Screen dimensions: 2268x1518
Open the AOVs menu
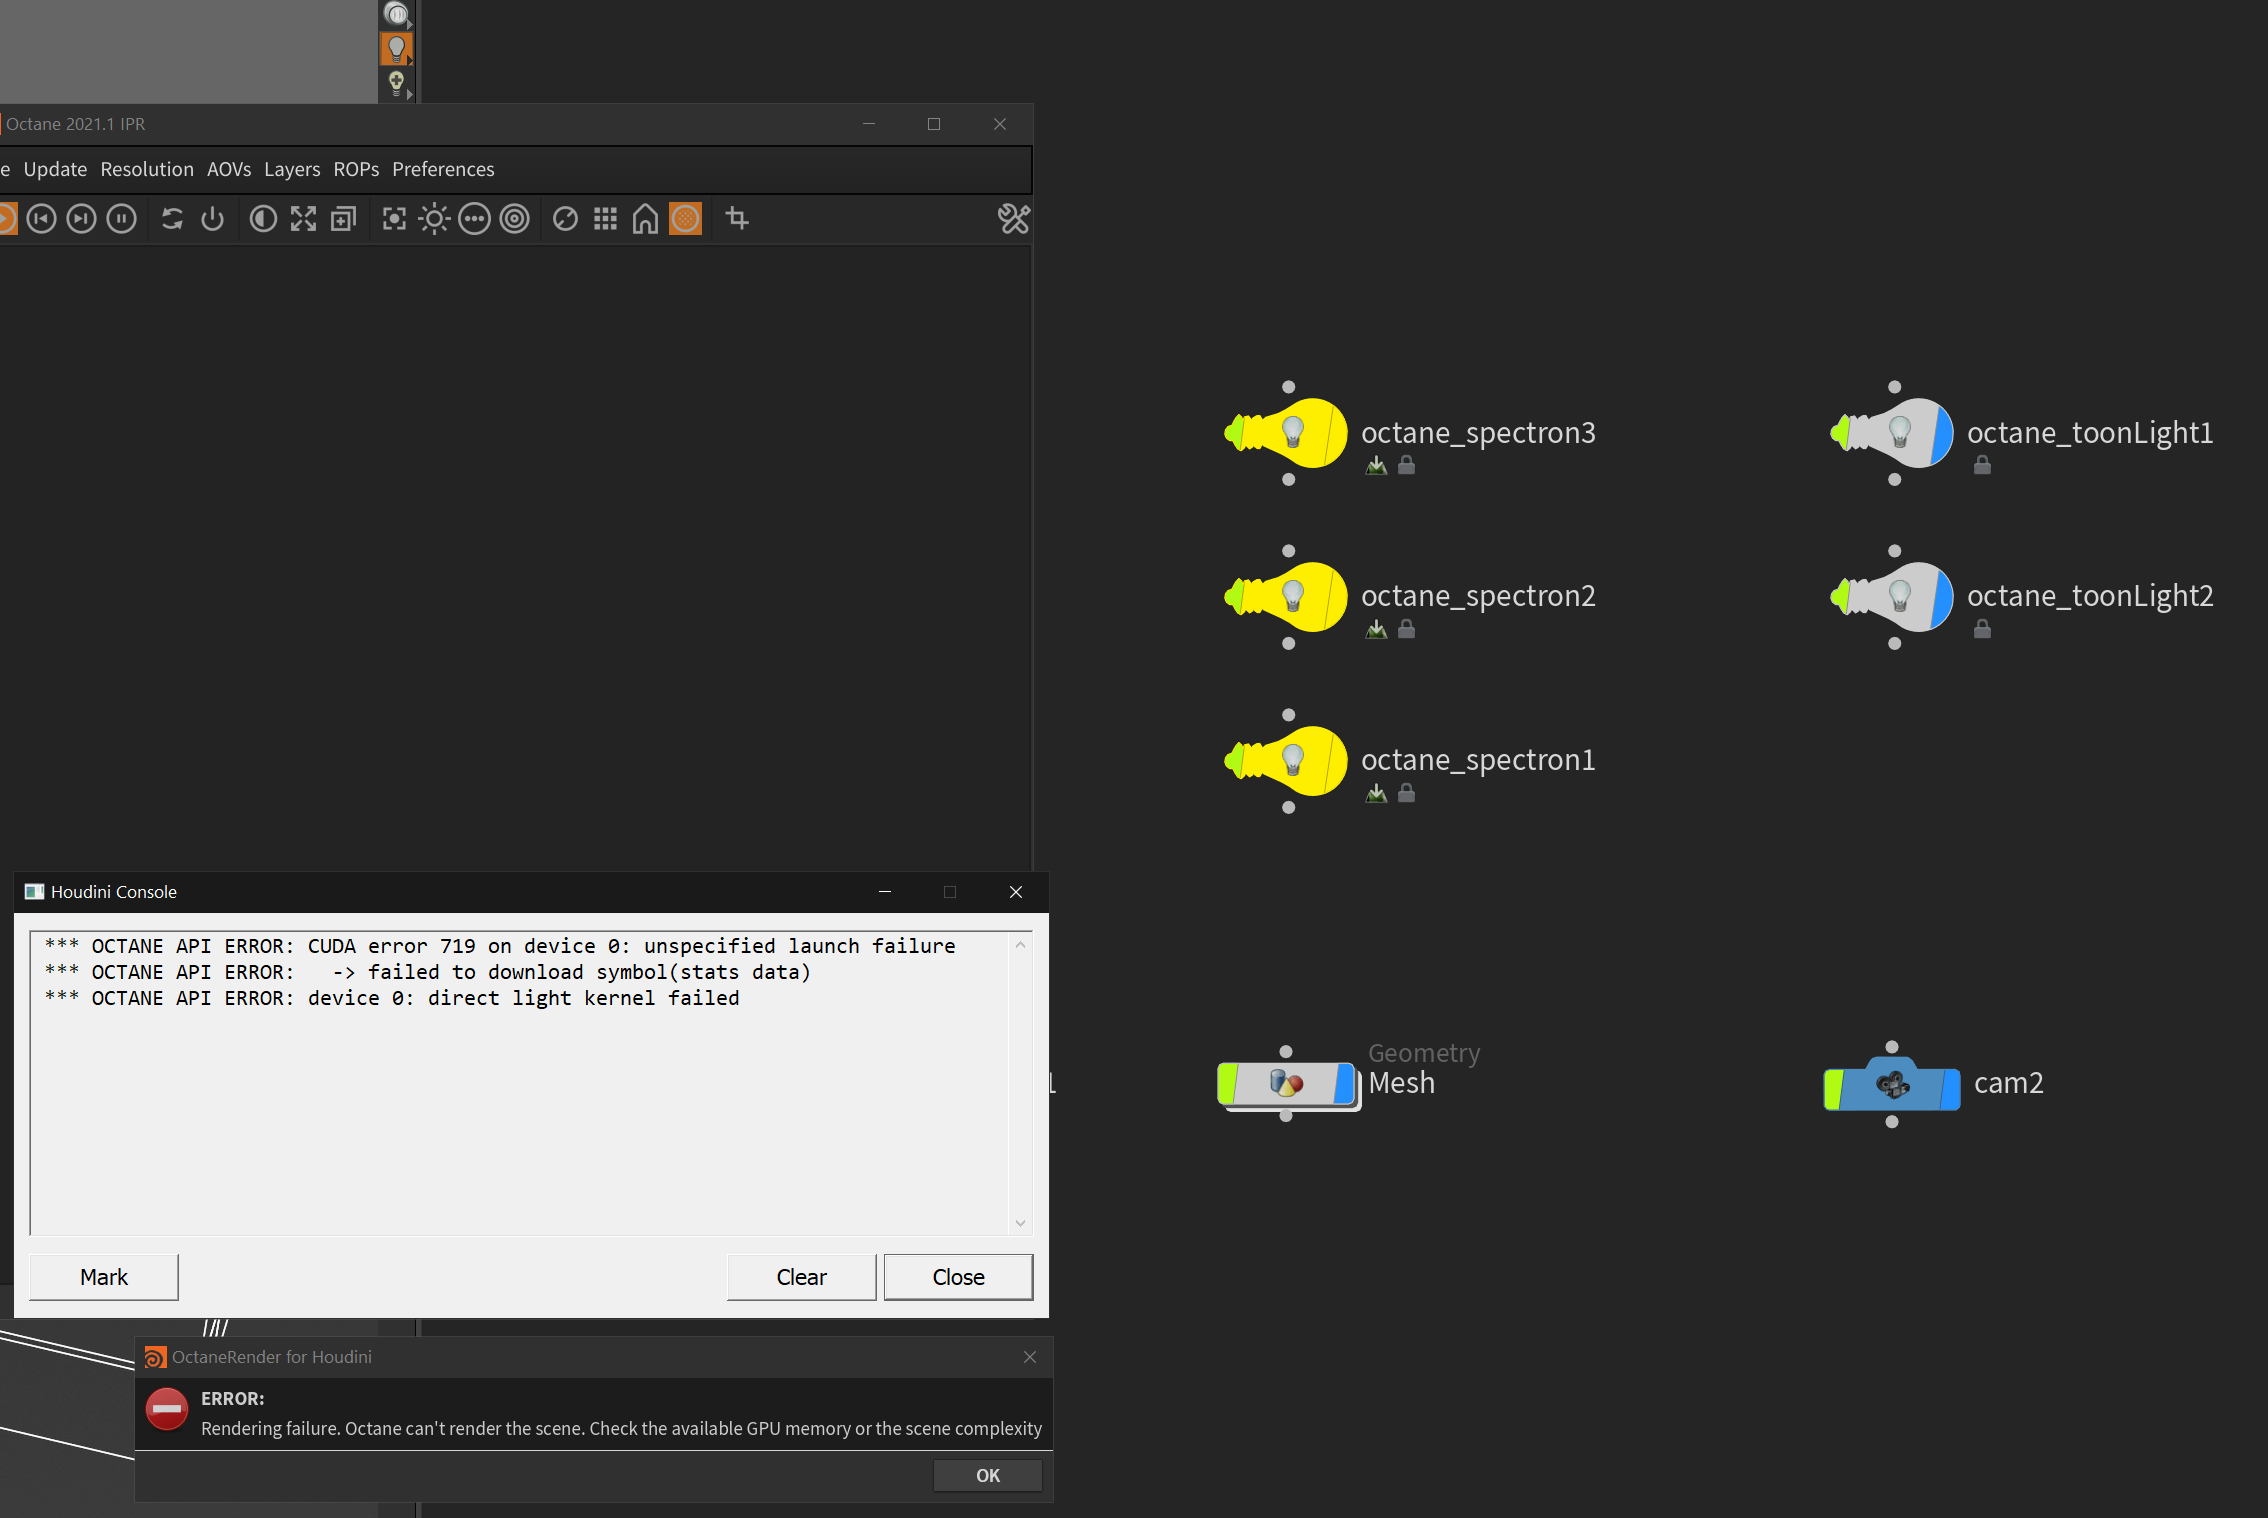pos(229,169)
